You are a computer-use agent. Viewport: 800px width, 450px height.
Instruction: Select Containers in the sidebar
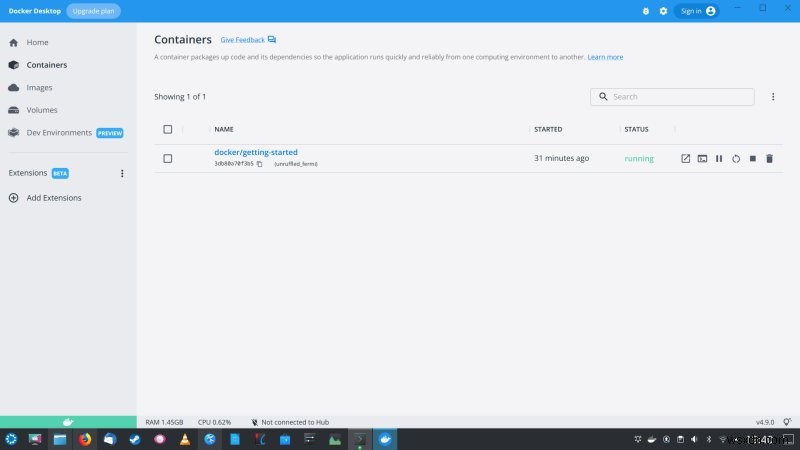(x=46, y=65)
